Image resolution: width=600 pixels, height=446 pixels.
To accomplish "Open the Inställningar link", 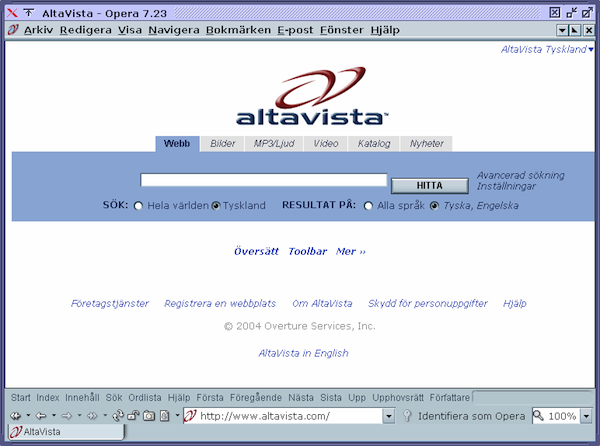I will point(506,186).
